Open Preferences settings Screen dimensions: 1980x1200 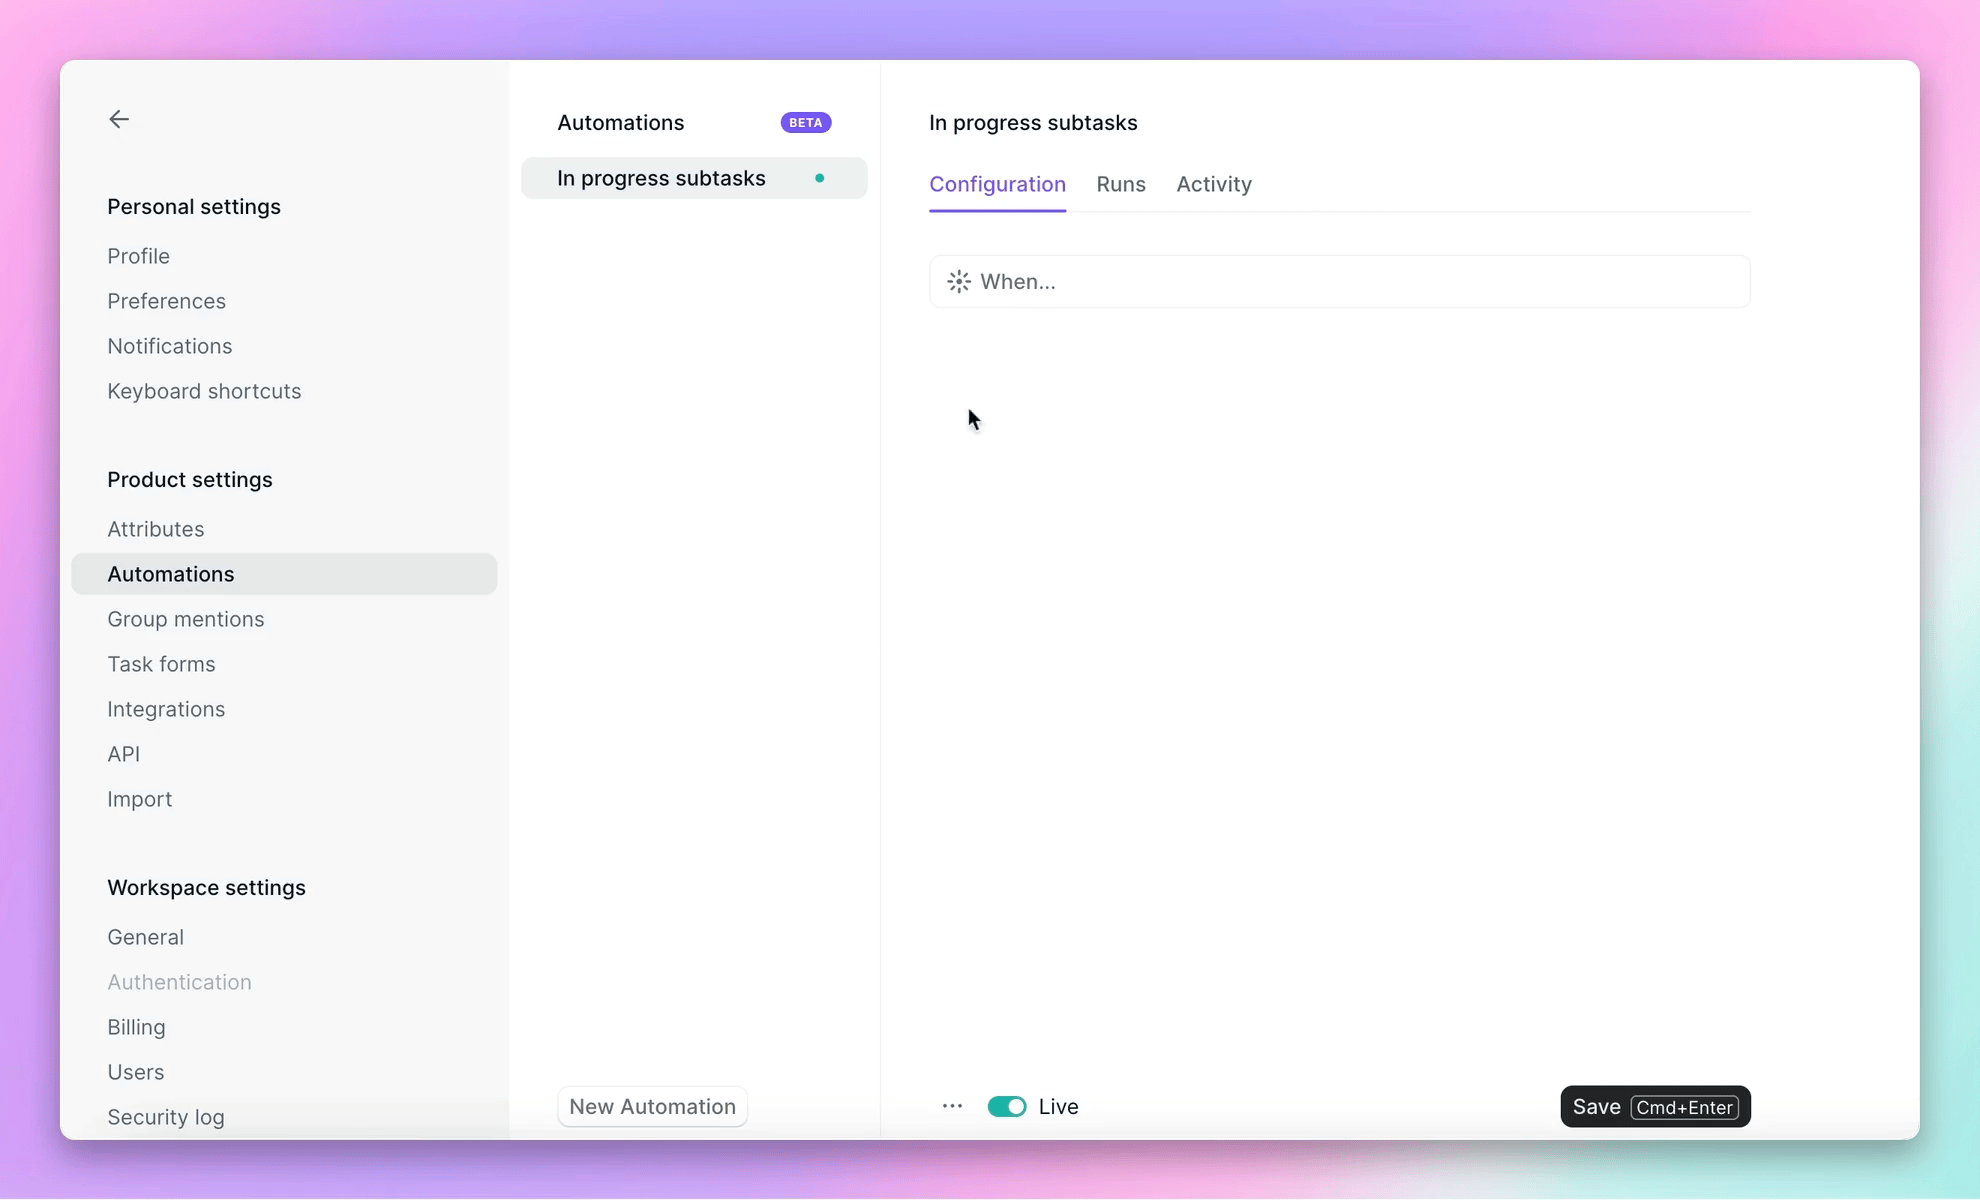click(x=166, y=301)
